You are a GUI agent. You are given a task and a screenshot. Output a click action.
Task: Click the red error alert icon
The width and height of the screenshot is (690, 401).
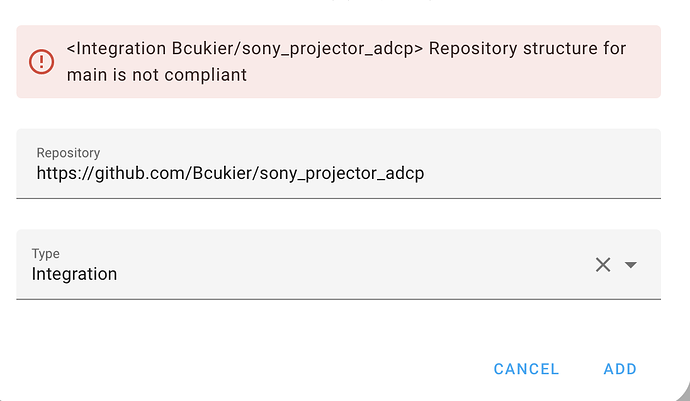coord(41,62)
